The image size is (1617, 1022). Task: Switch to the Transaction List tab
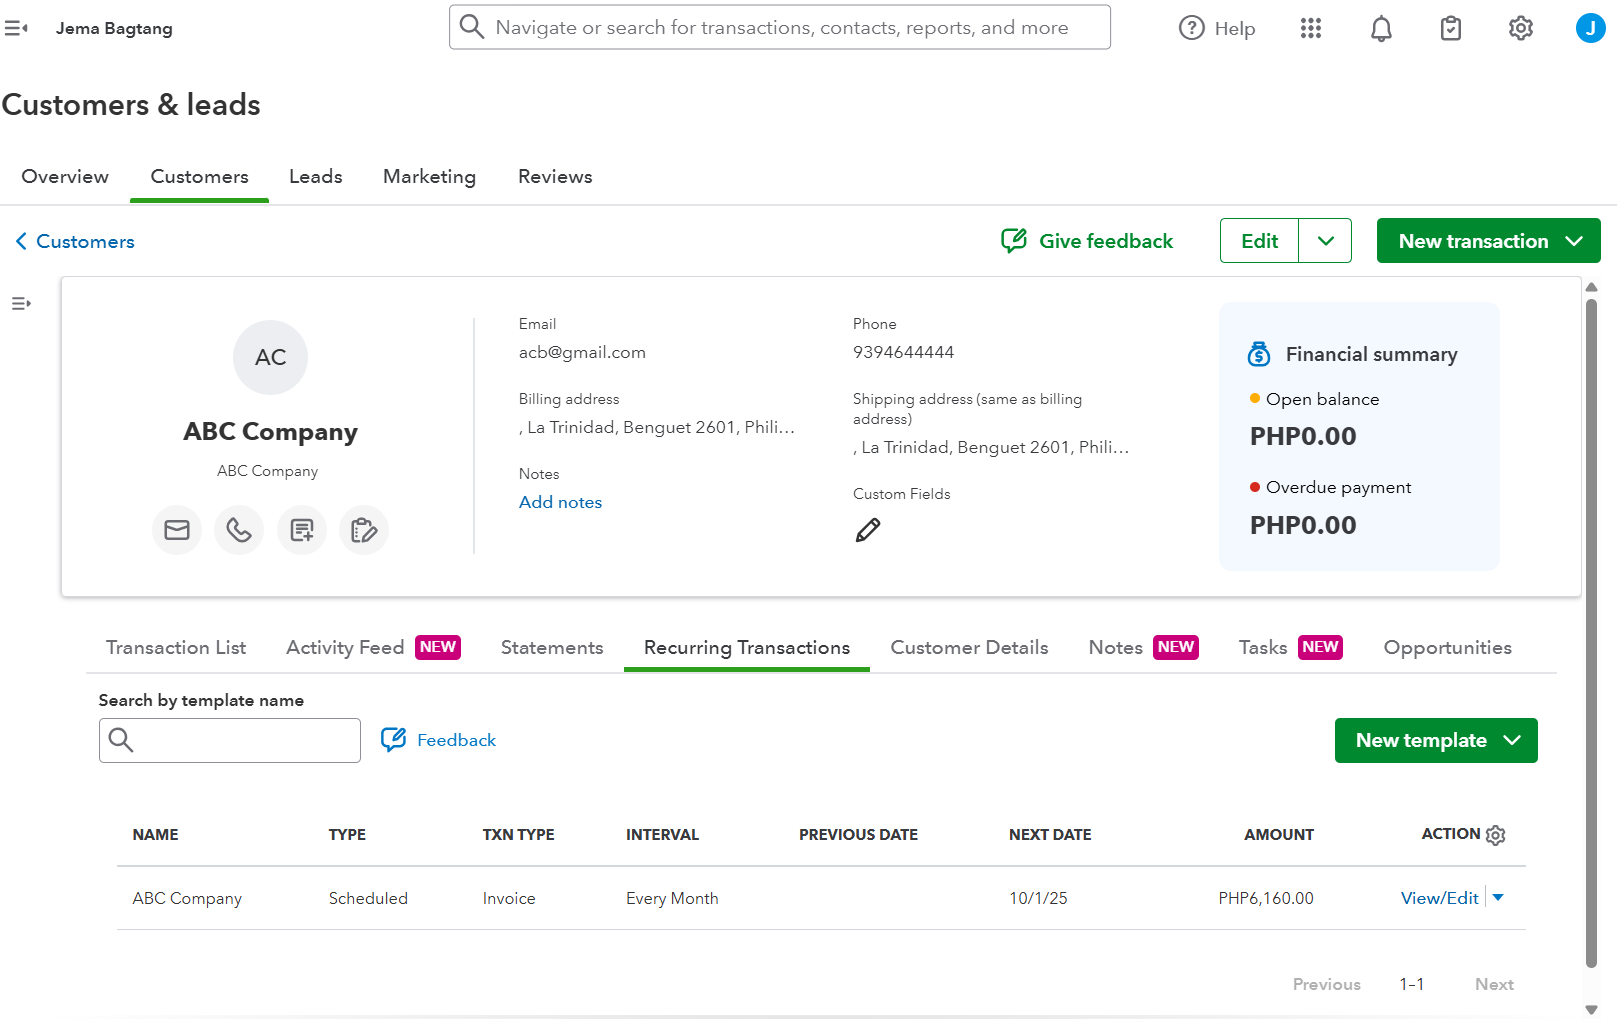click(x=176, y=648)
